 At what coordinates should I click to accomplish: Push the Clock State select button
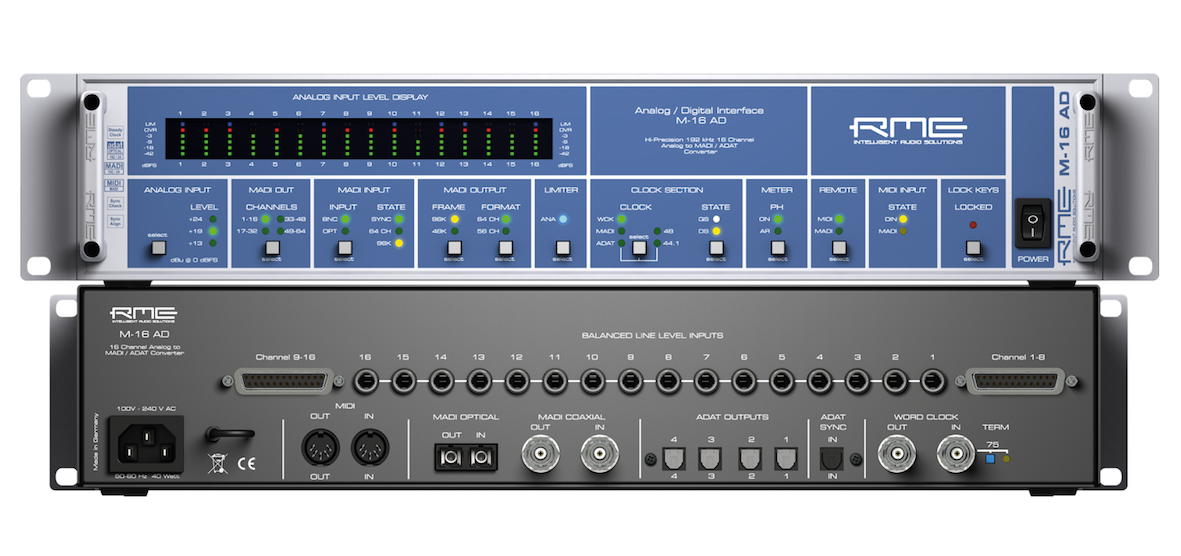tap(716, 247)
